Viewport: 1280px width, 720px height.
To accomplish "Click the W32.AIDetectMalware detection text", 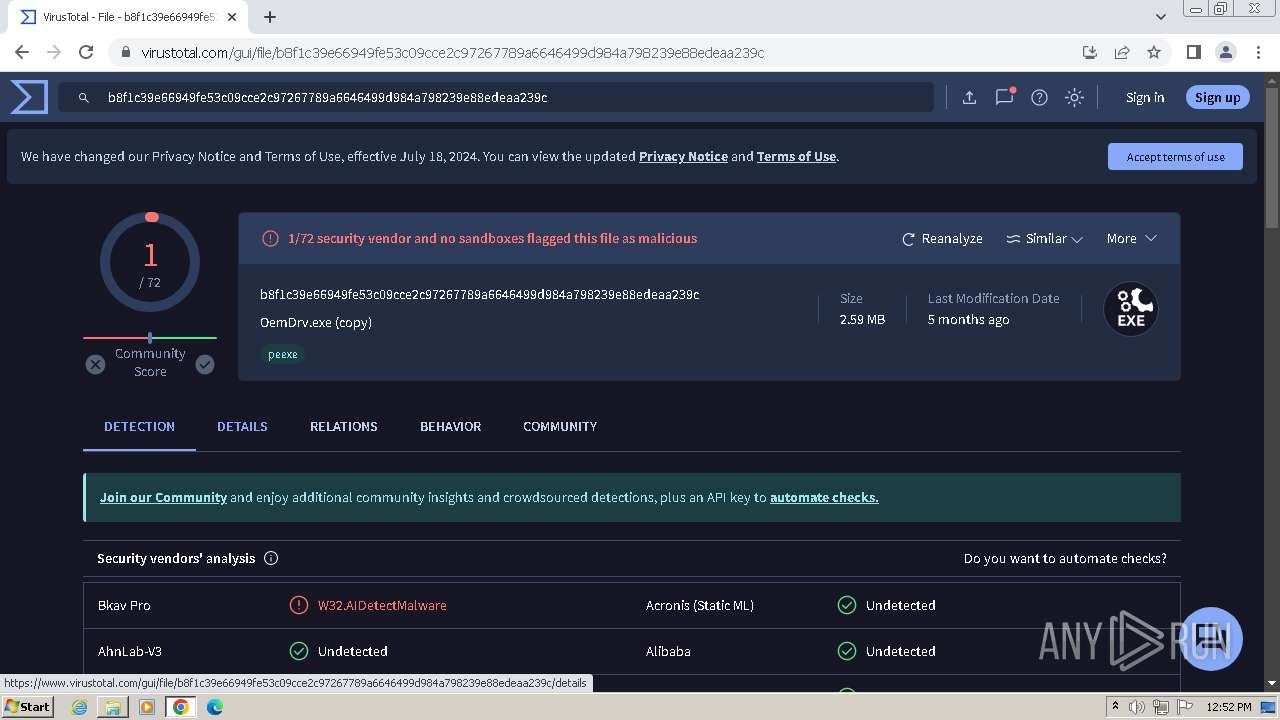I will pyautogui.click(x=382, y=605).
